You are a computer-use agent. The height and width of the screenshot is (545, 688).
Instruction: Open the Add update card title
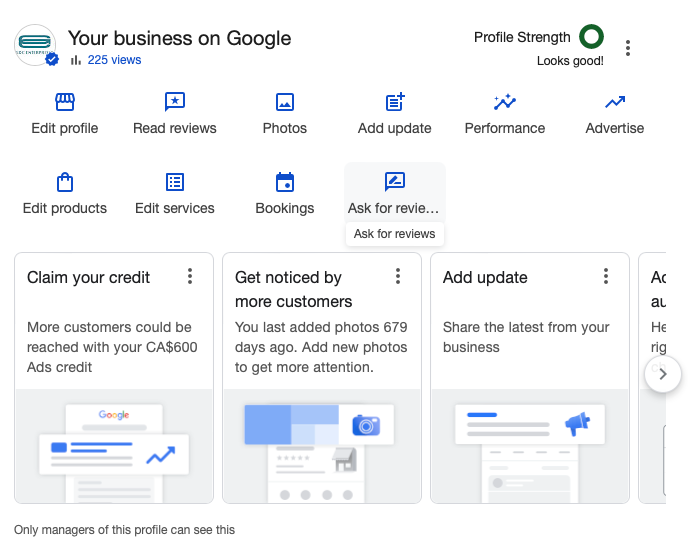pos(485,277)
